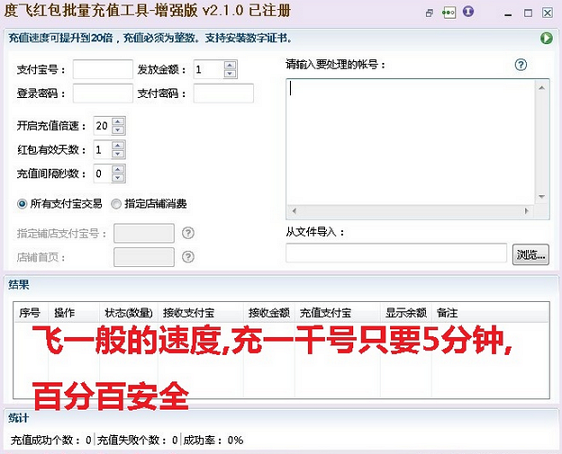Click the 浏览... browse button
Screen dimensions: 562x454
[531, 255]
